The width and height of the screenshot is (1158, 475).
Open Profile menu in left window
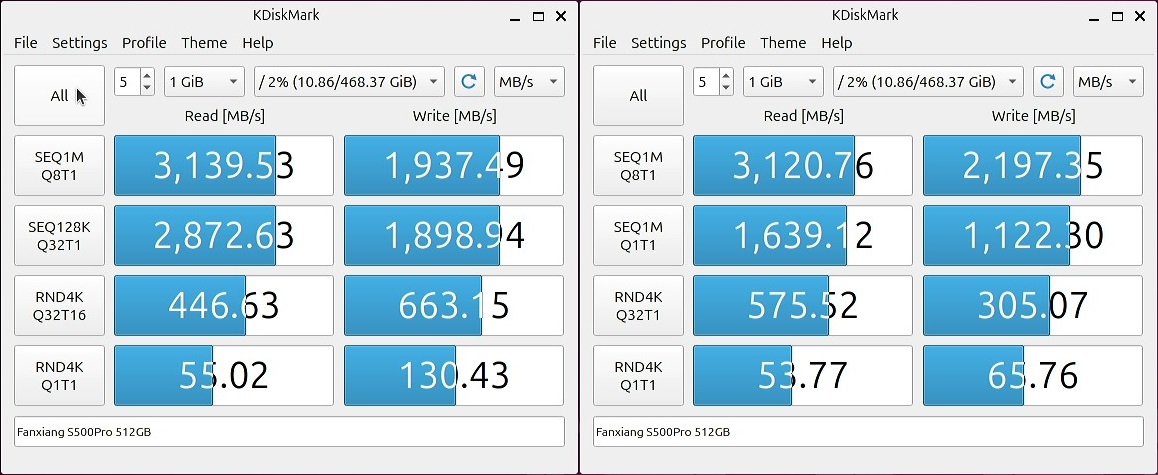pyautogui.click(x=144, y=43)
